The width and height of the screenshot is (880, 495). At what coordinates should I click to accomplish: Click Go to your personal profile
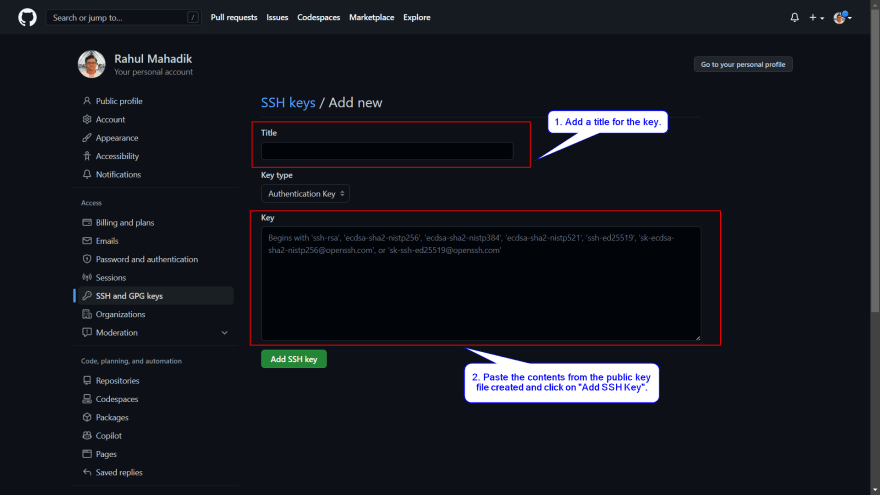(x=743, y=65)
